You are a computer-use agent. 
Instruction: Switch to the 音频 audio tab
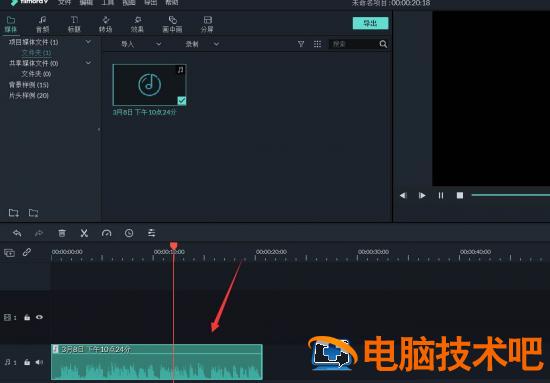[x=42, y=25]
